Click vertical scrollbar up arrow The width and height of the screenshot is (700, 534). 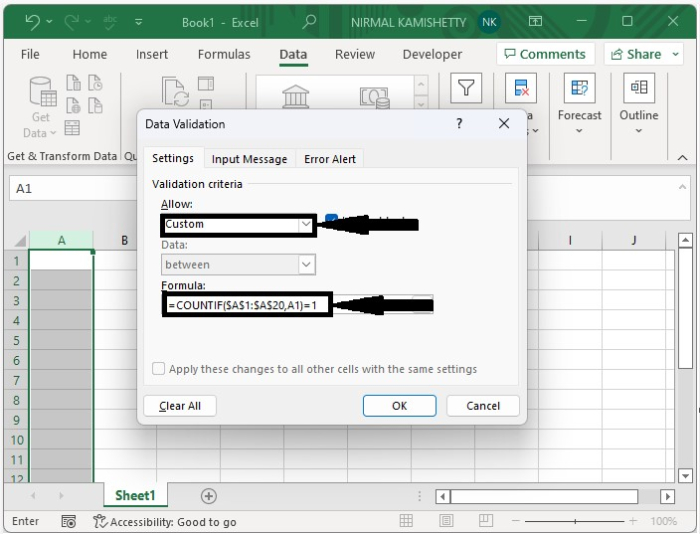pos(685,241)
